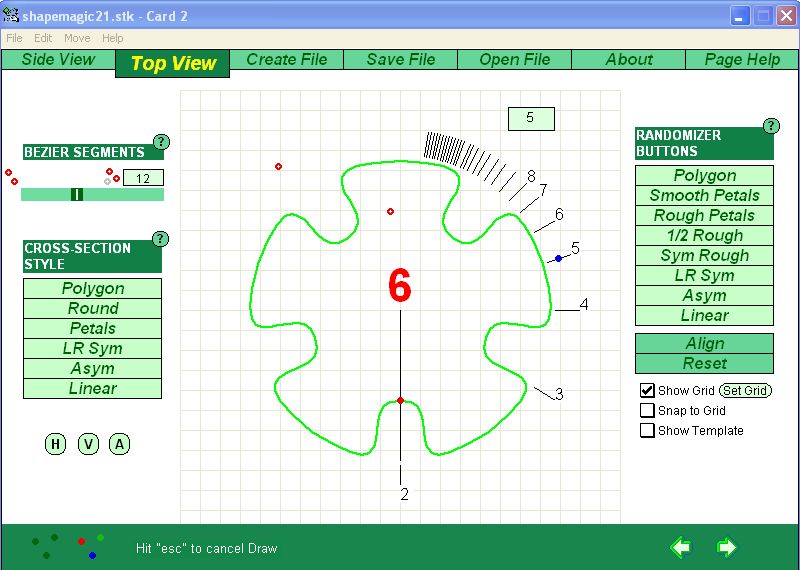
Task: Go to previous card with left arrow
Action: (681, 547)
